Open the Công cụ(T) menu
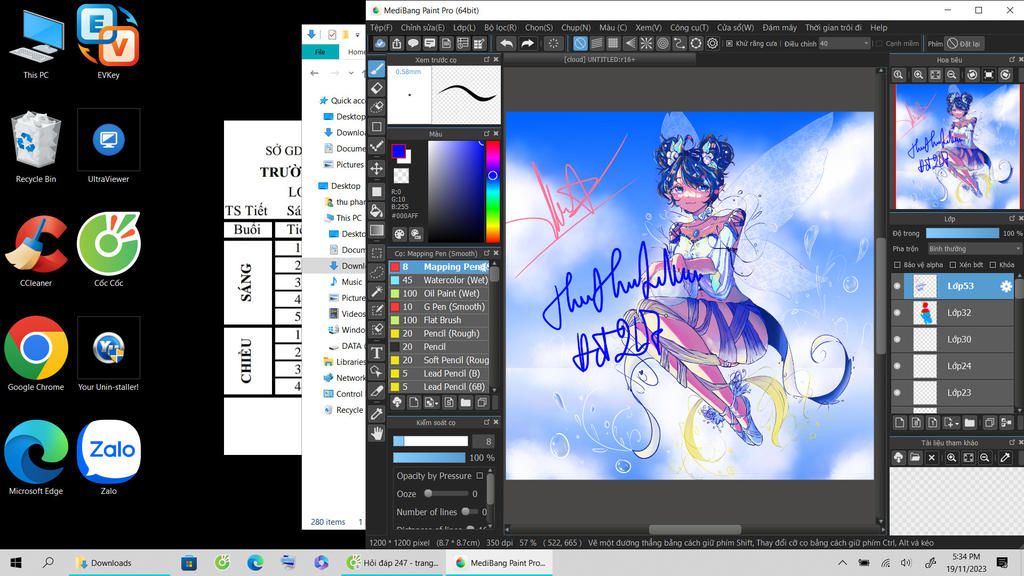This screenshot has width=1024, height=576. tap(689, 27)
